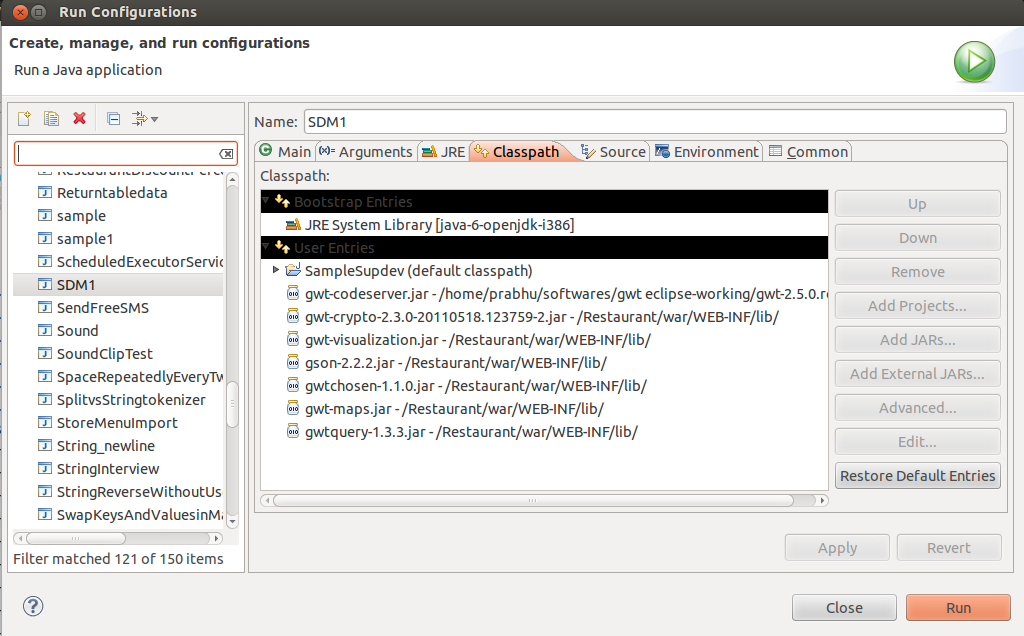Delete selected launch configuration with red X
The height and width of the screenshot is (636, 1024).
coord(79,118)
